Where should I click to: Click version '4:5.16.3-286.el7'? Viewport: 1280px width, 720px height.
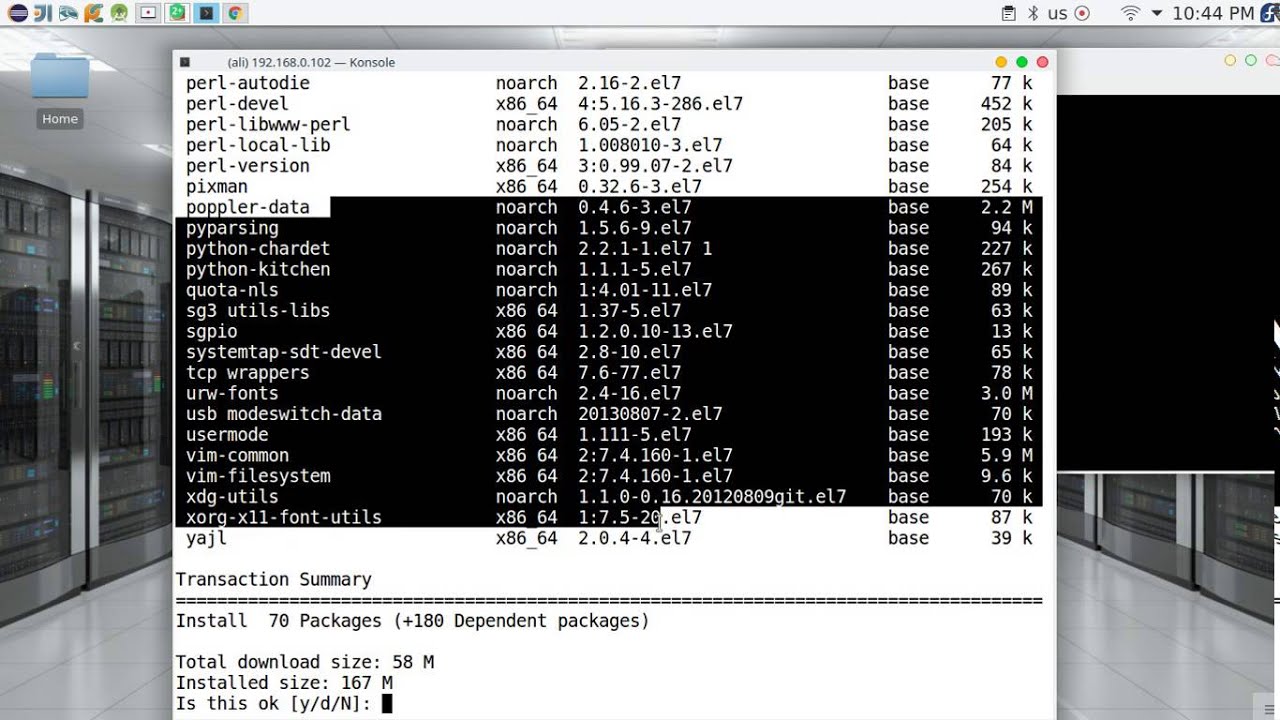(x=660, y=104)
